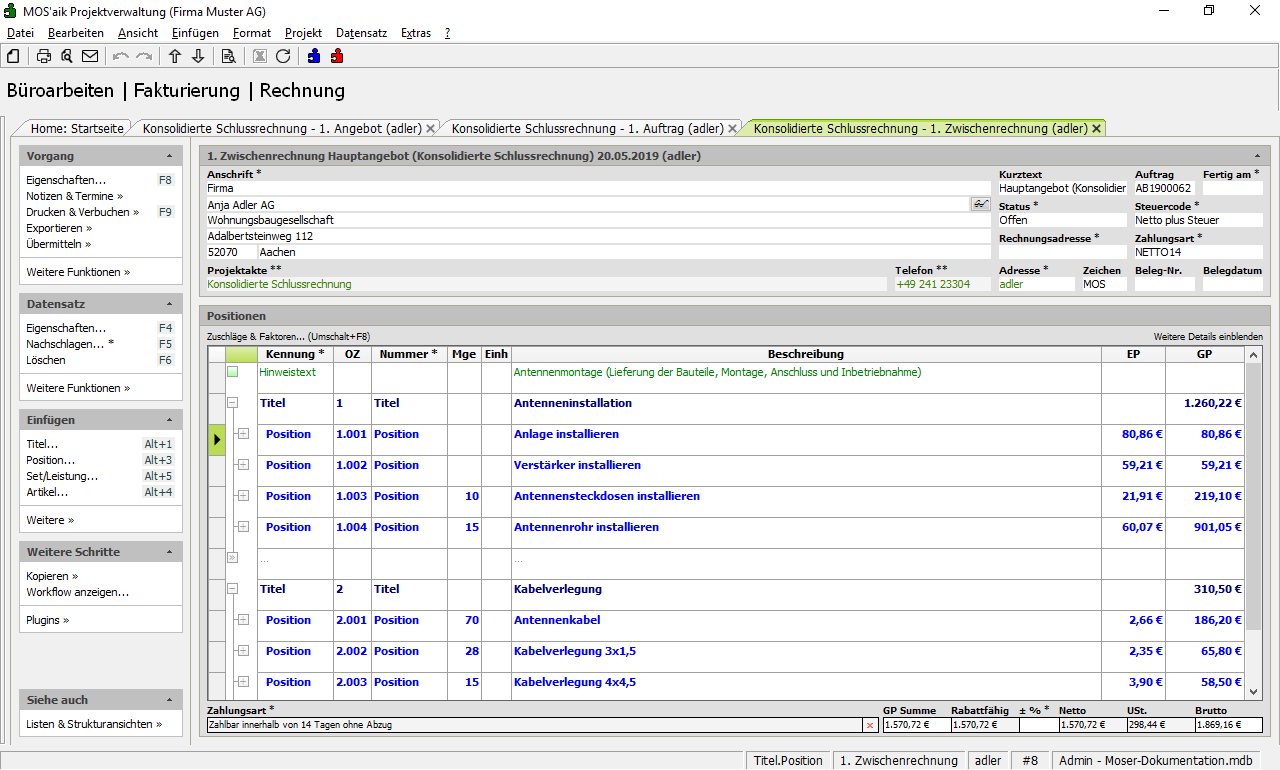The image size is (1280, 770).
Task: Collapse the Vorgang sidebar panel
Action: [169, 157]
